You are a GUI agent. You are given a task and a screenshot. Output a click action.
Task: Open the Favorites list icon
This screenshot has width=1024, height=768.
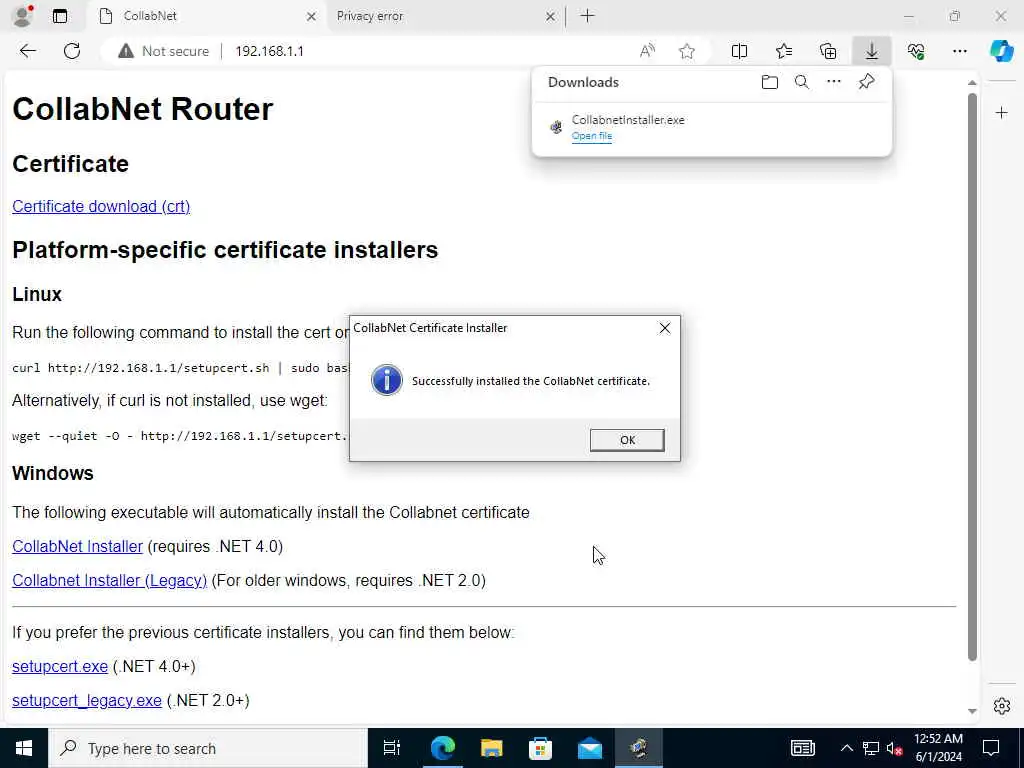(784, 51)
